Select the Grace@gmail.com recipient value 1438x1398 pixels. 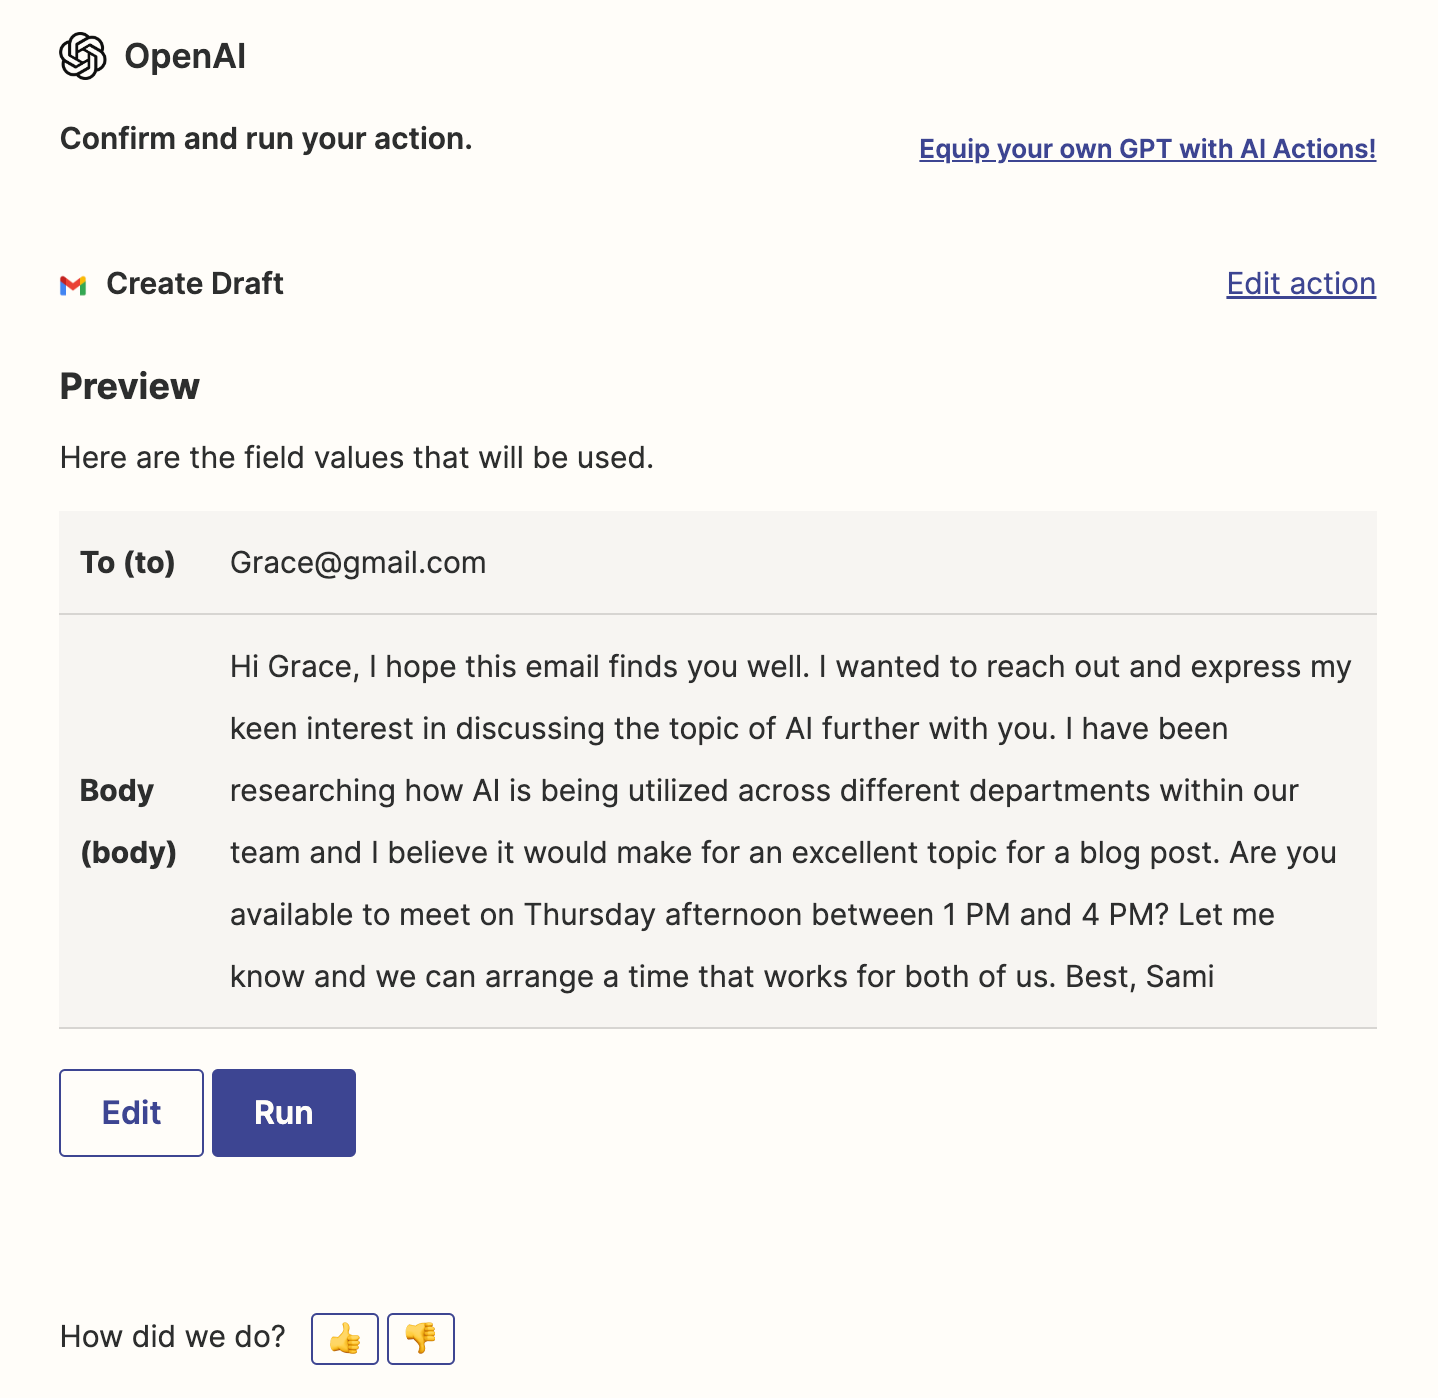tap(358, 563)
